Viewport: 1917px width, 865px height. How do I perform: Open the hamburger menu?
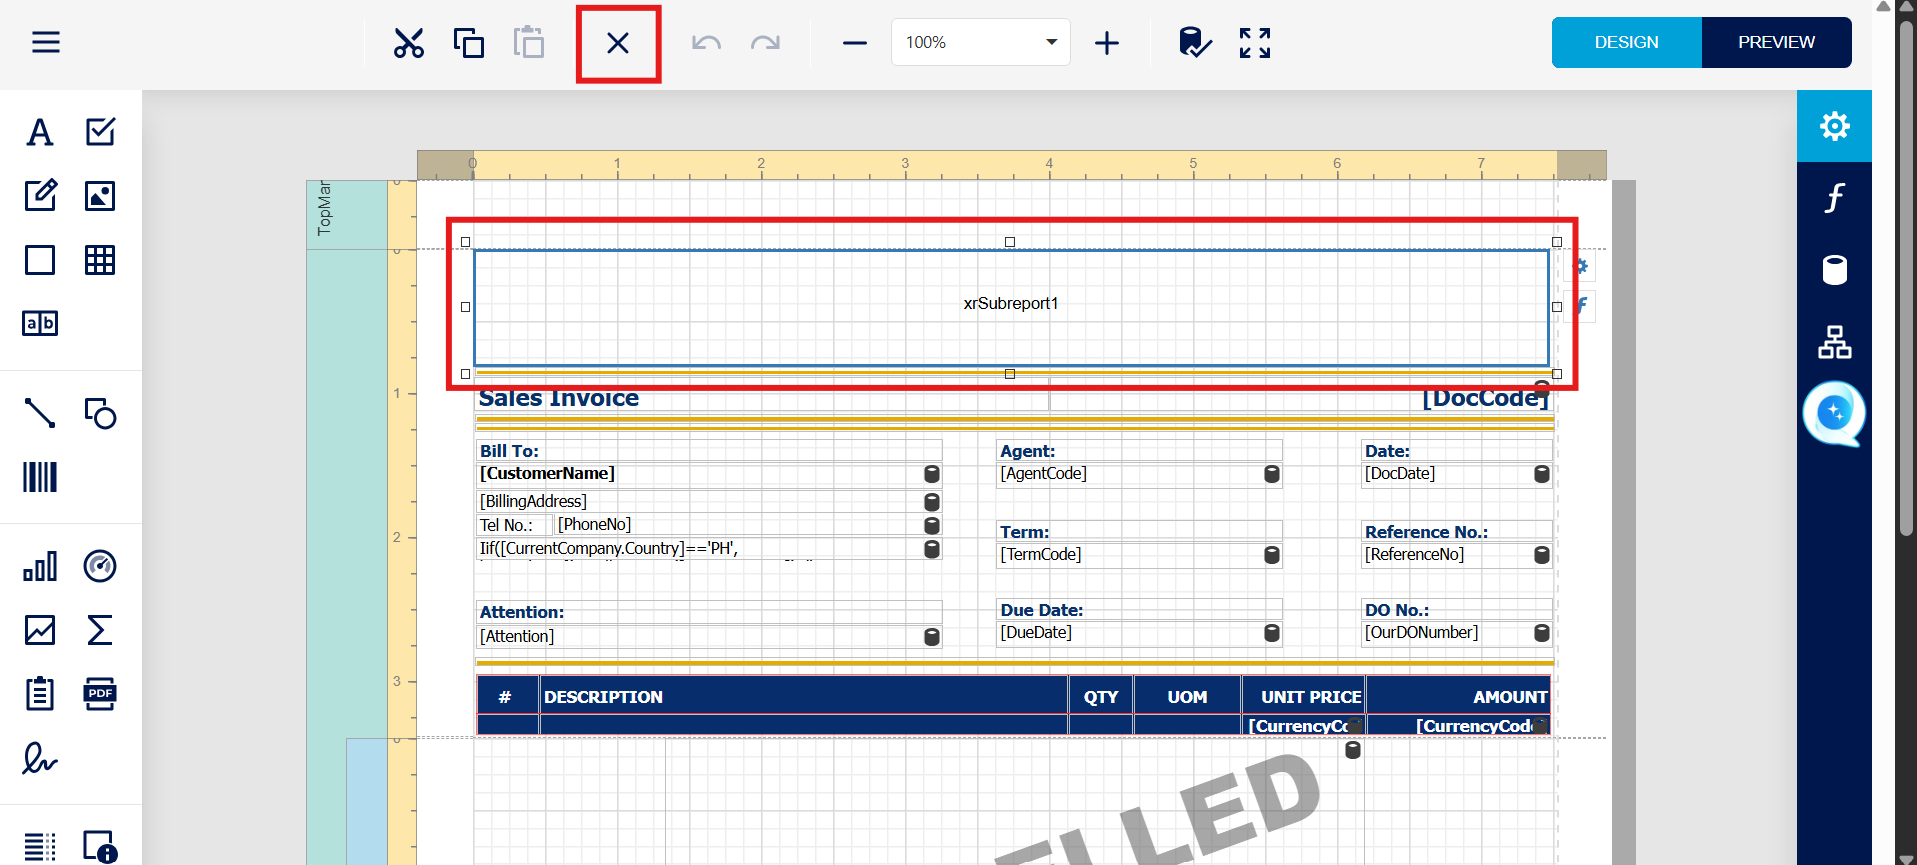coord(46,42)
